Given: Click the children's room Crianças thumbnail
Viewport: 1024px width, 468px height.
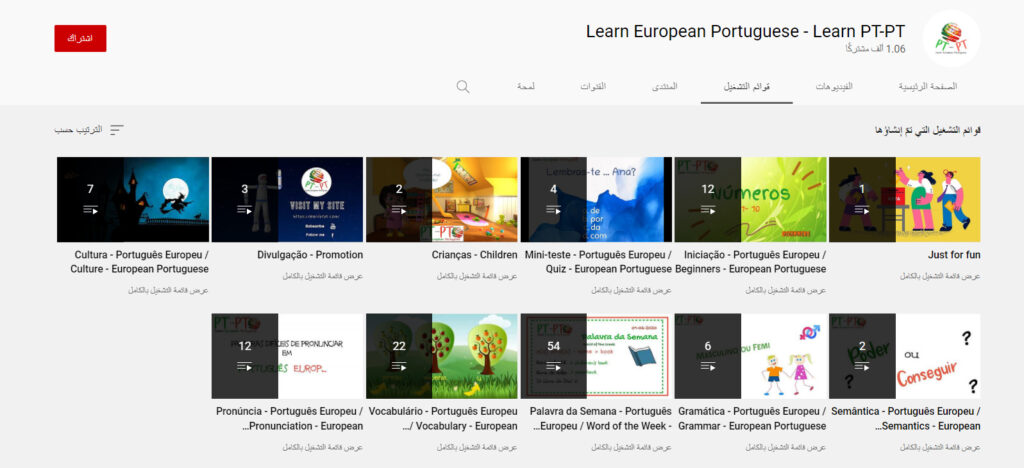Looking at the screenshot, I should (x=442, y=200).
